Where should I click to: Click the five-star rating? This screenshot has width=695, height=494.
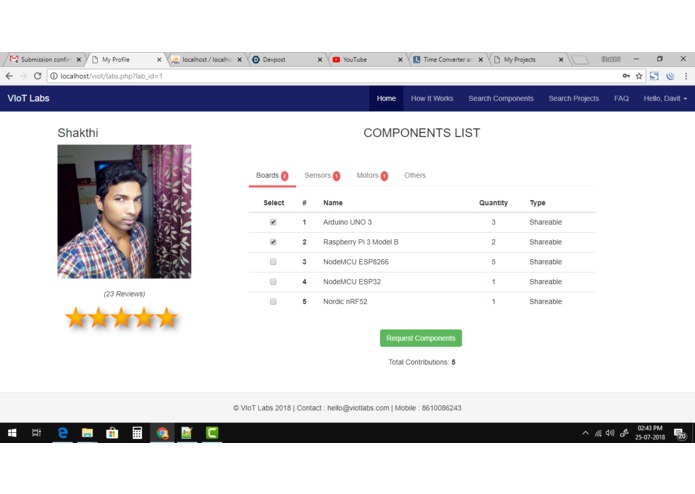click(121, 318)
